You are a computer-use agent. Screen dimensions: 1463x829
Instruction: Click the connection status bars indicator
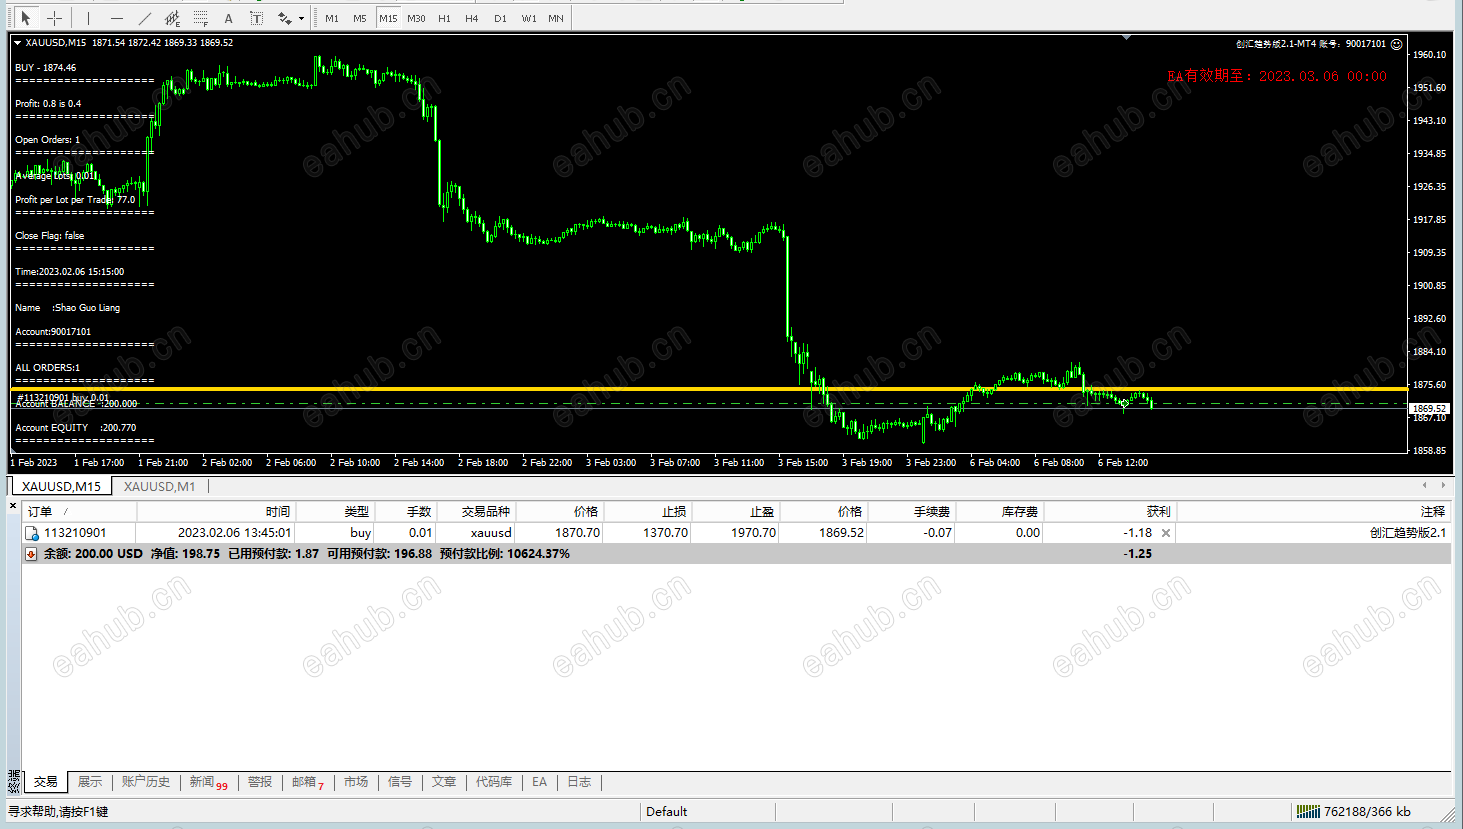1308,811
